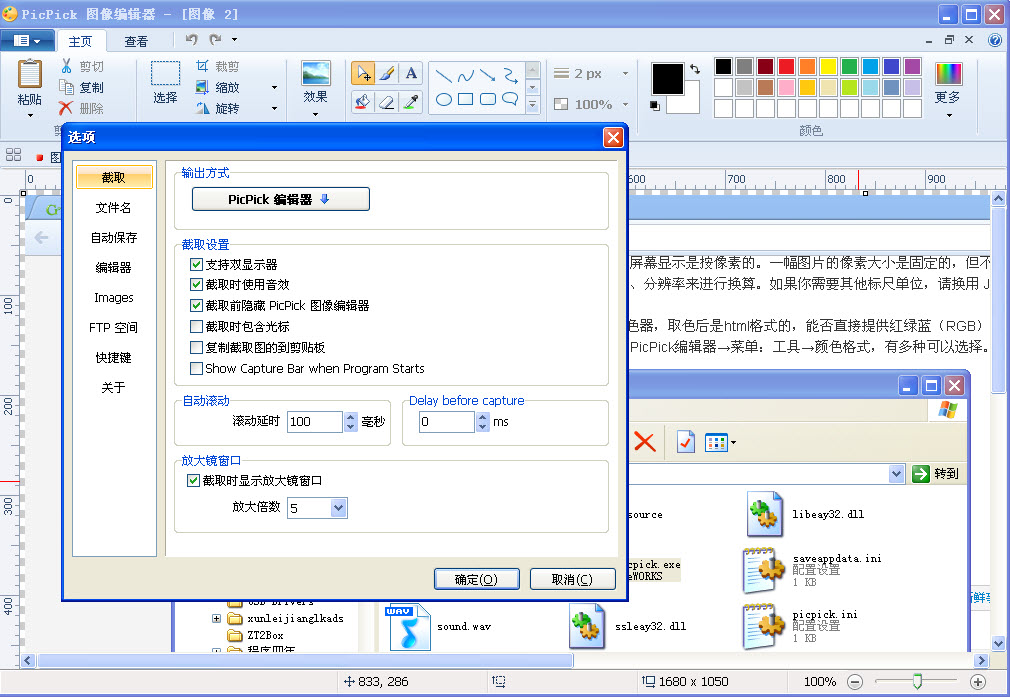This screenshot has width=1010, height=697.
Task: Open the More colors spectrum icon
Action: tap(948, 74)
